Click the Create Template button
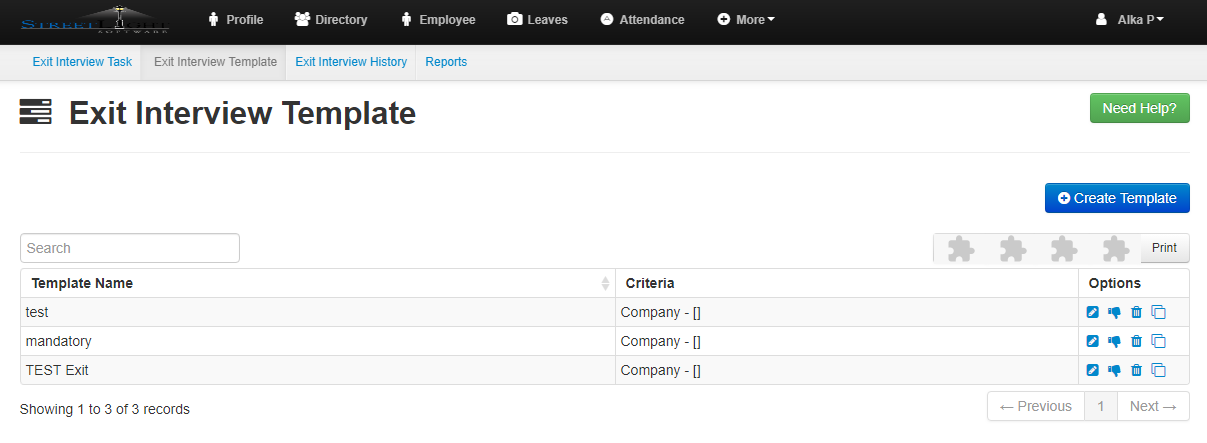Viewport: 1207px width, 443px height. pos(1117,198)
